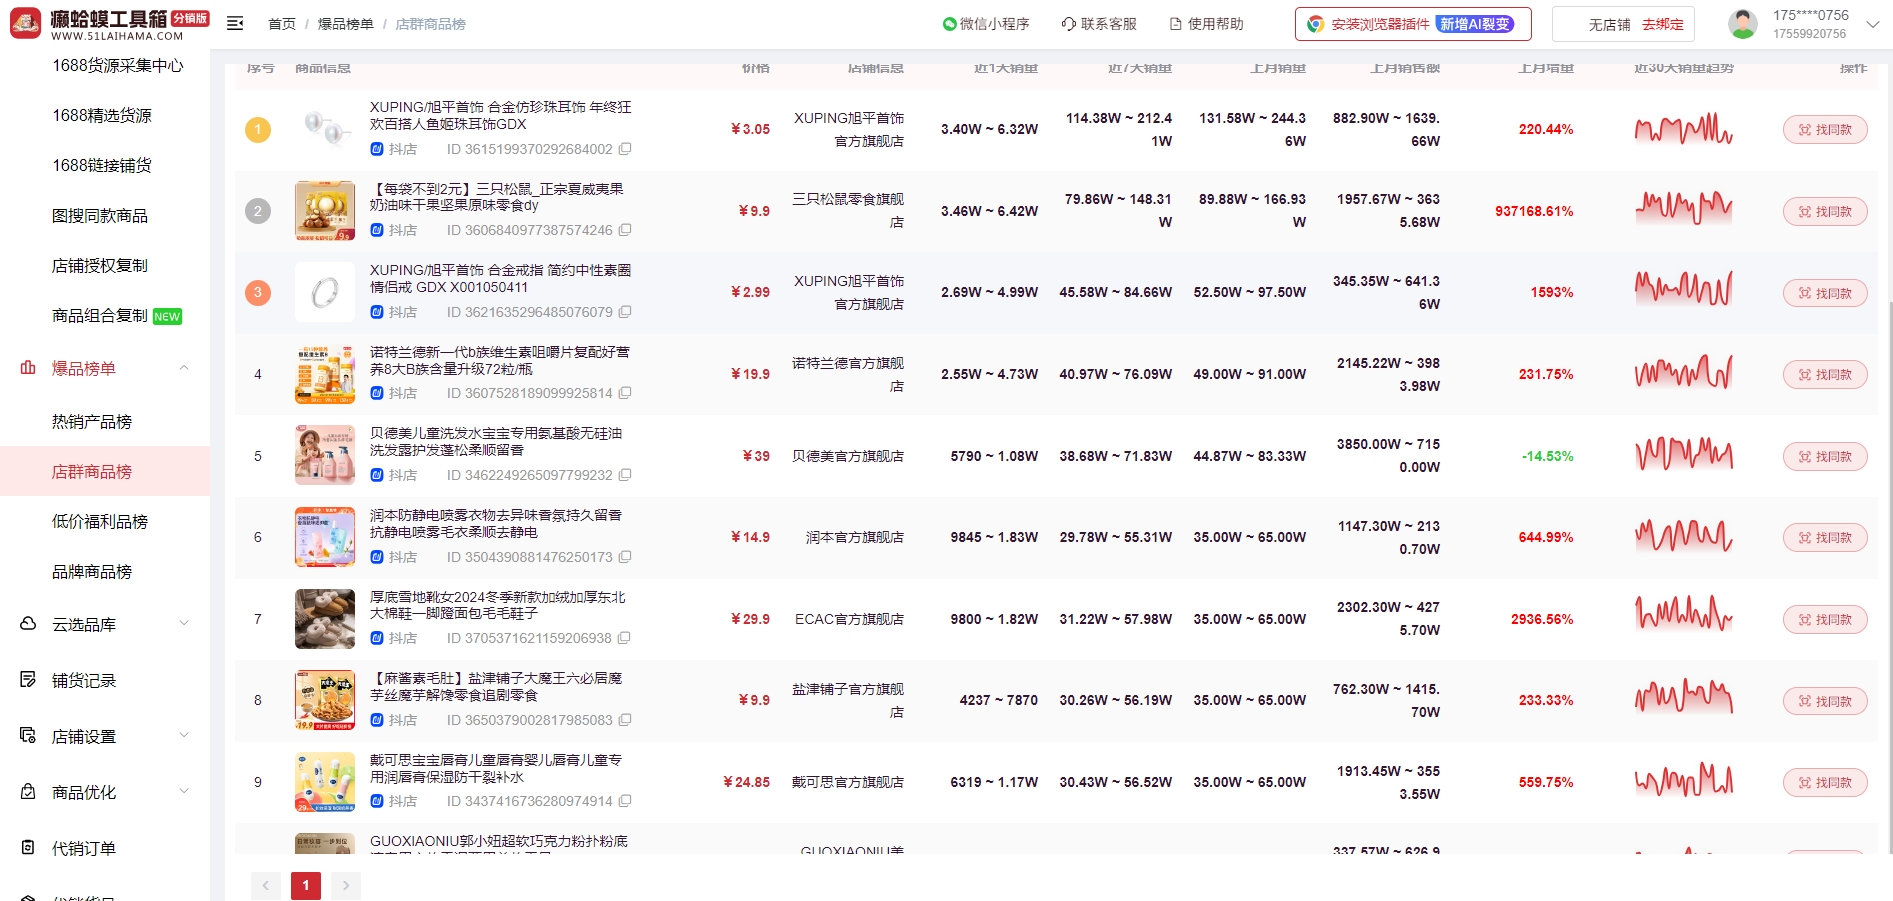The width and height of the screenshot is (1893, 901).
Task: Click 去绑定 link to bind store
Action: 1663,24
